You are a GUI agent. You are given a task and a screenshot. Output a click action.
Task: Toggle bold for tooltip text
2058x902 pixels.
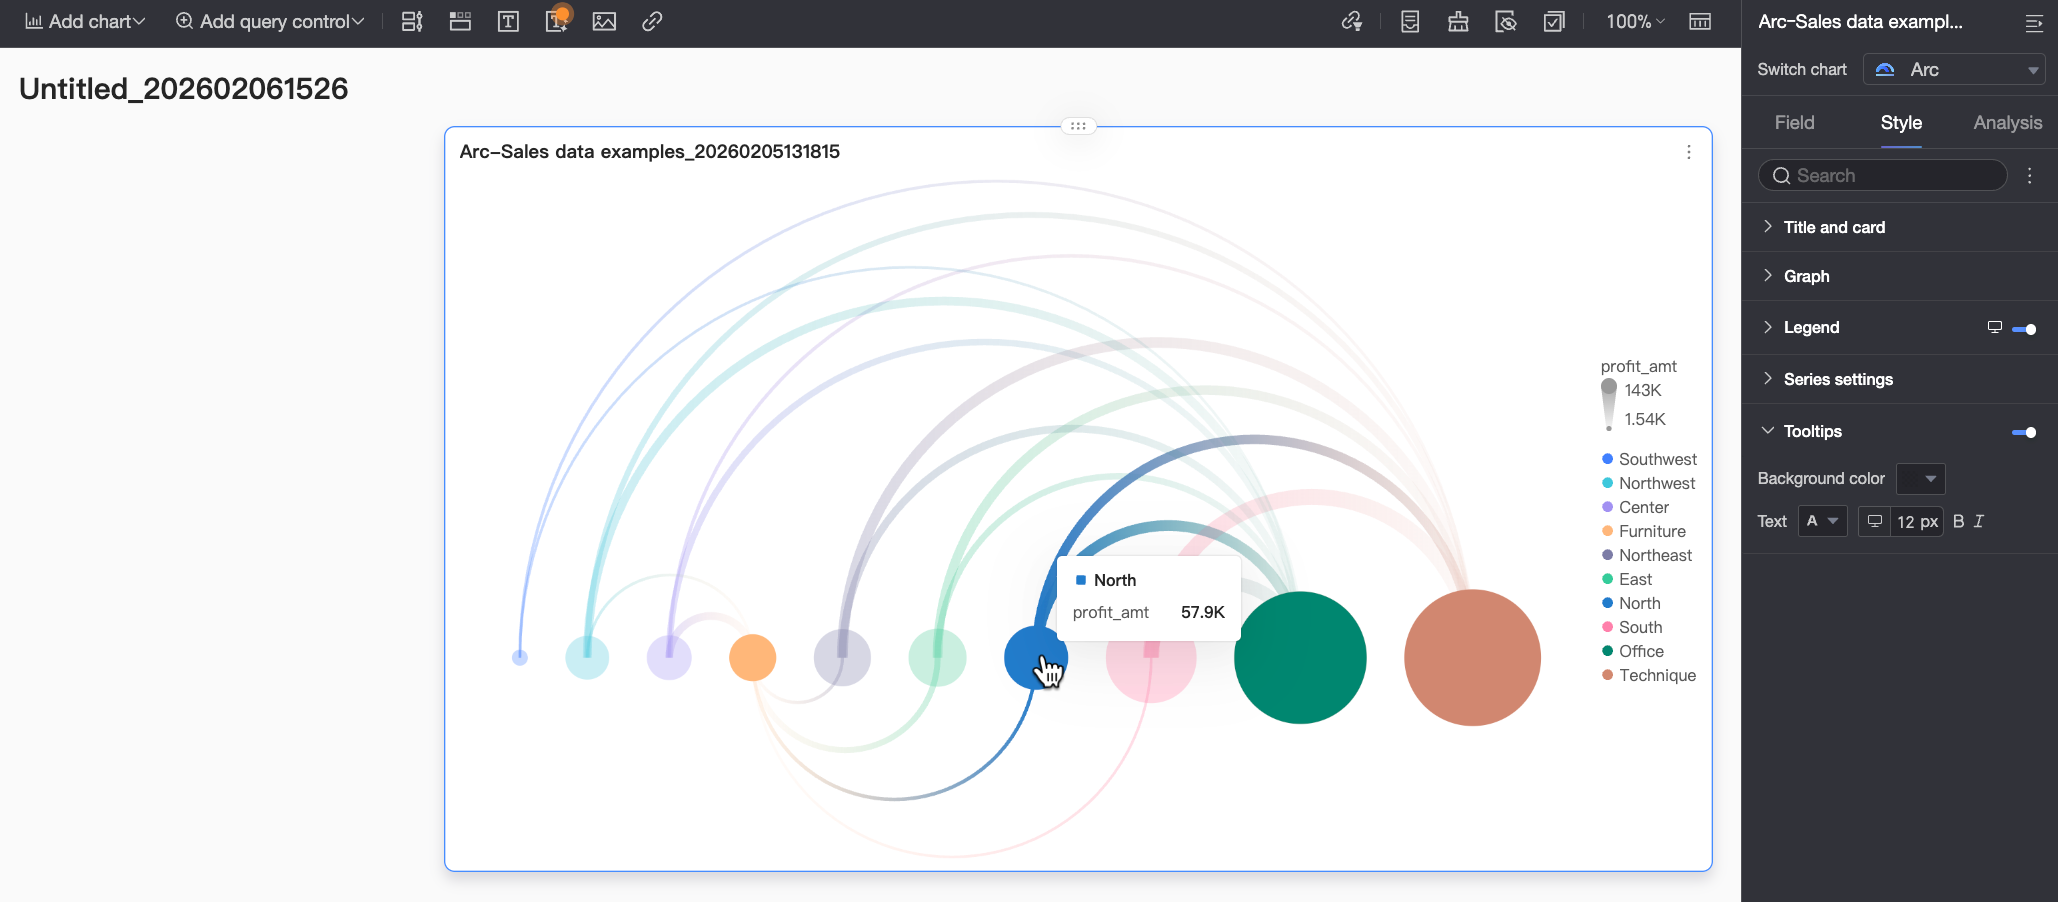(1958, 521)
